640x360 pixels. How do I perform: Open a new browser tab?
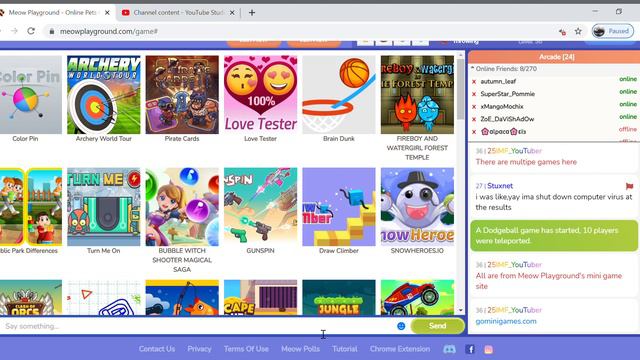[x=252, y=13]
